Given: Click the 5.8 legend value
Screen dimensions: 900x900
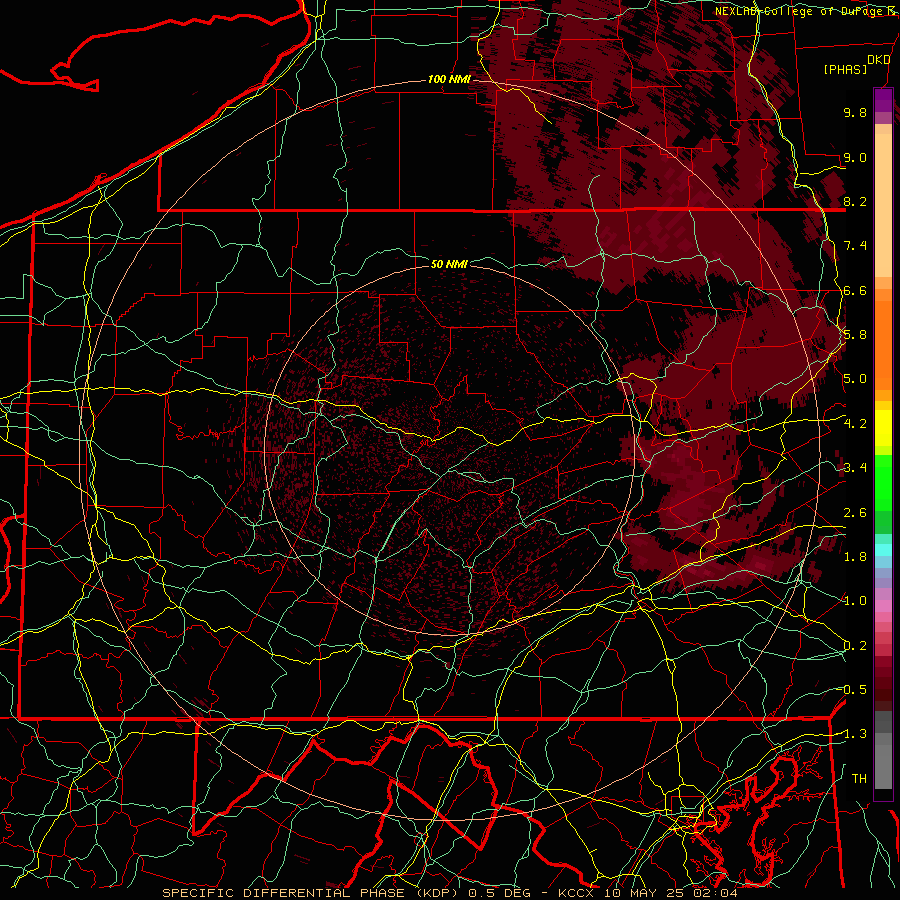Looking at the screenshot, I should 855,335.
